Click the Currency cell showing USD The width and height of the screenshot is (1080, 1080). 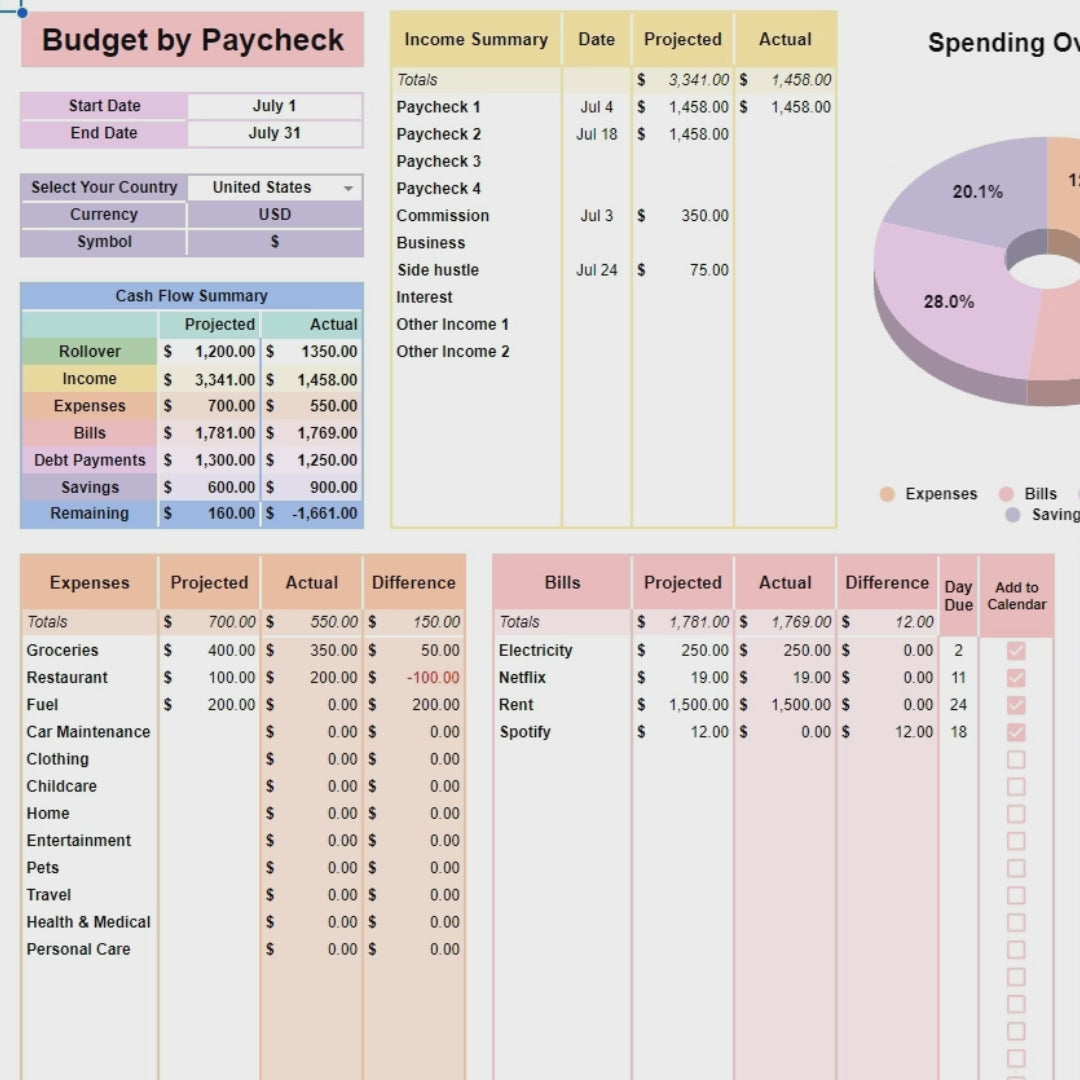point(275,214)
